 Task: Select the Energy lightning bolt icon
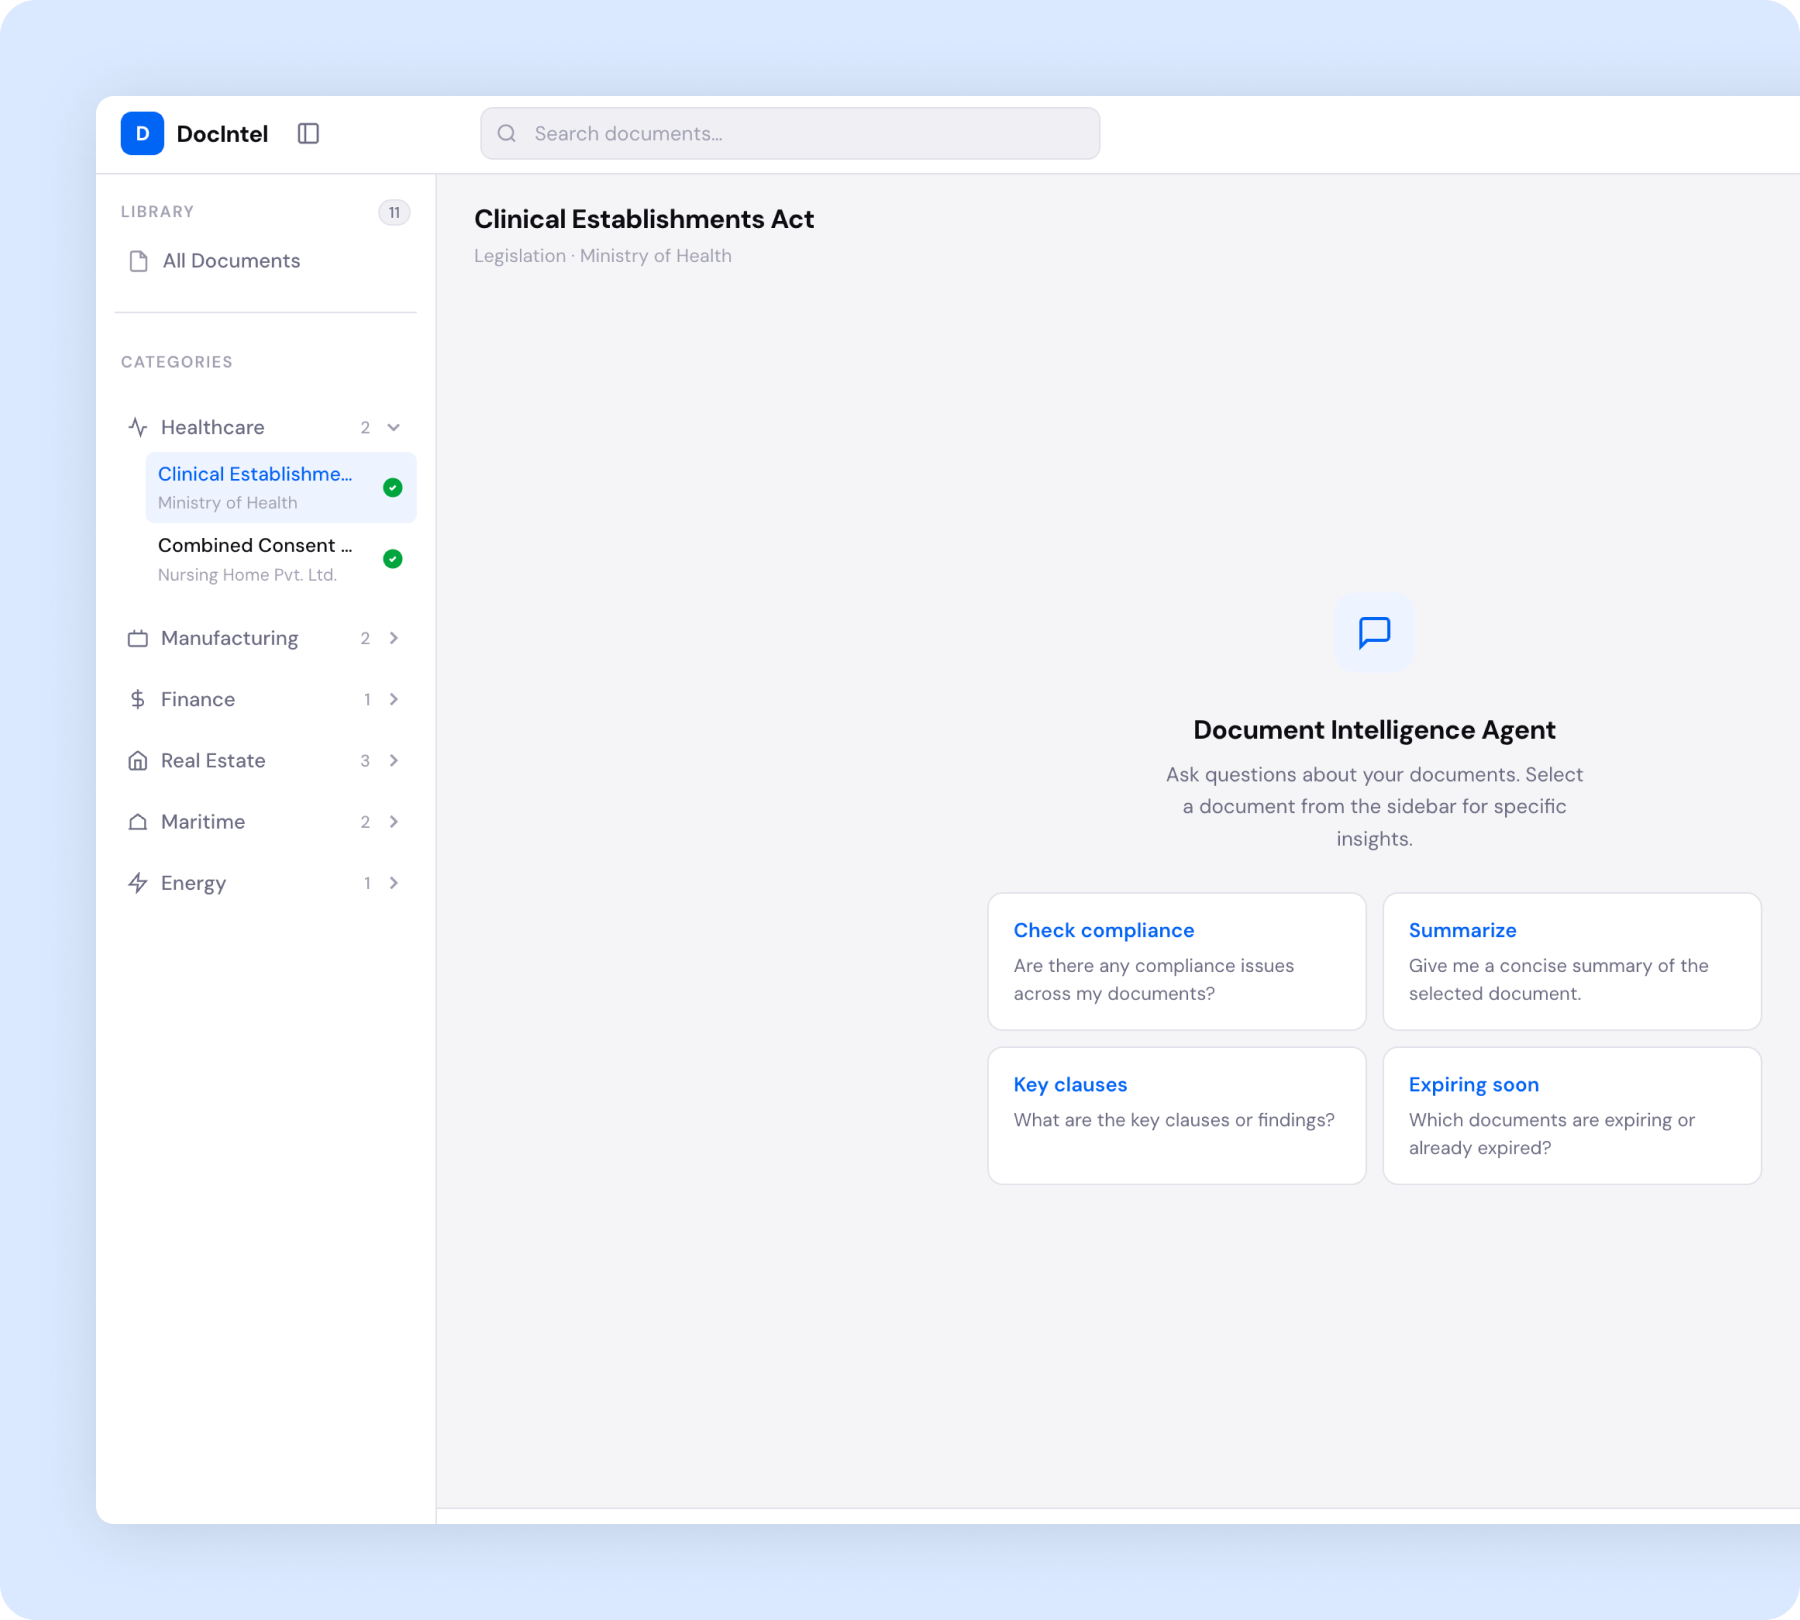pos(137,883)
